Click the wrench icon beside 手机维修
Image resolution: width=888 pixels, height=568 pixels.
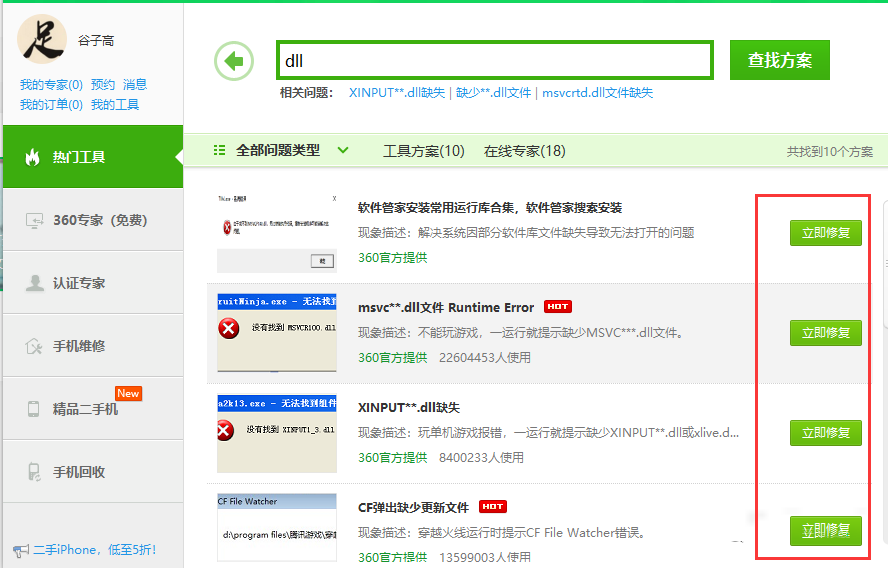(x=34, y=346)
